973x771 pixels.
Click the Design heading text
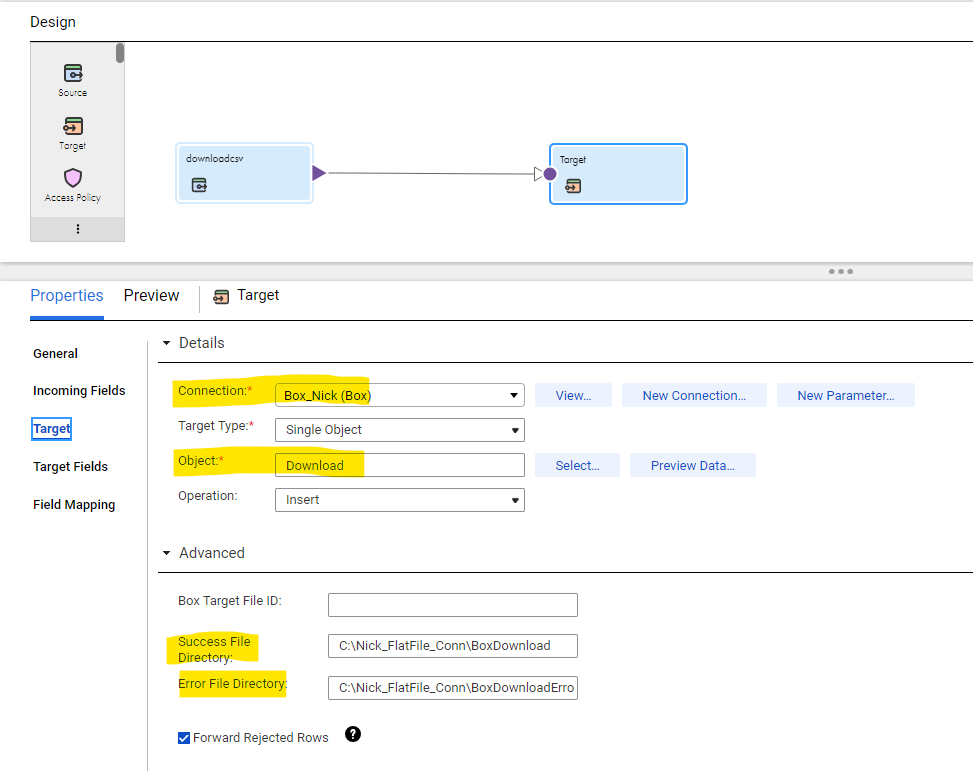(x=53, y=22)
